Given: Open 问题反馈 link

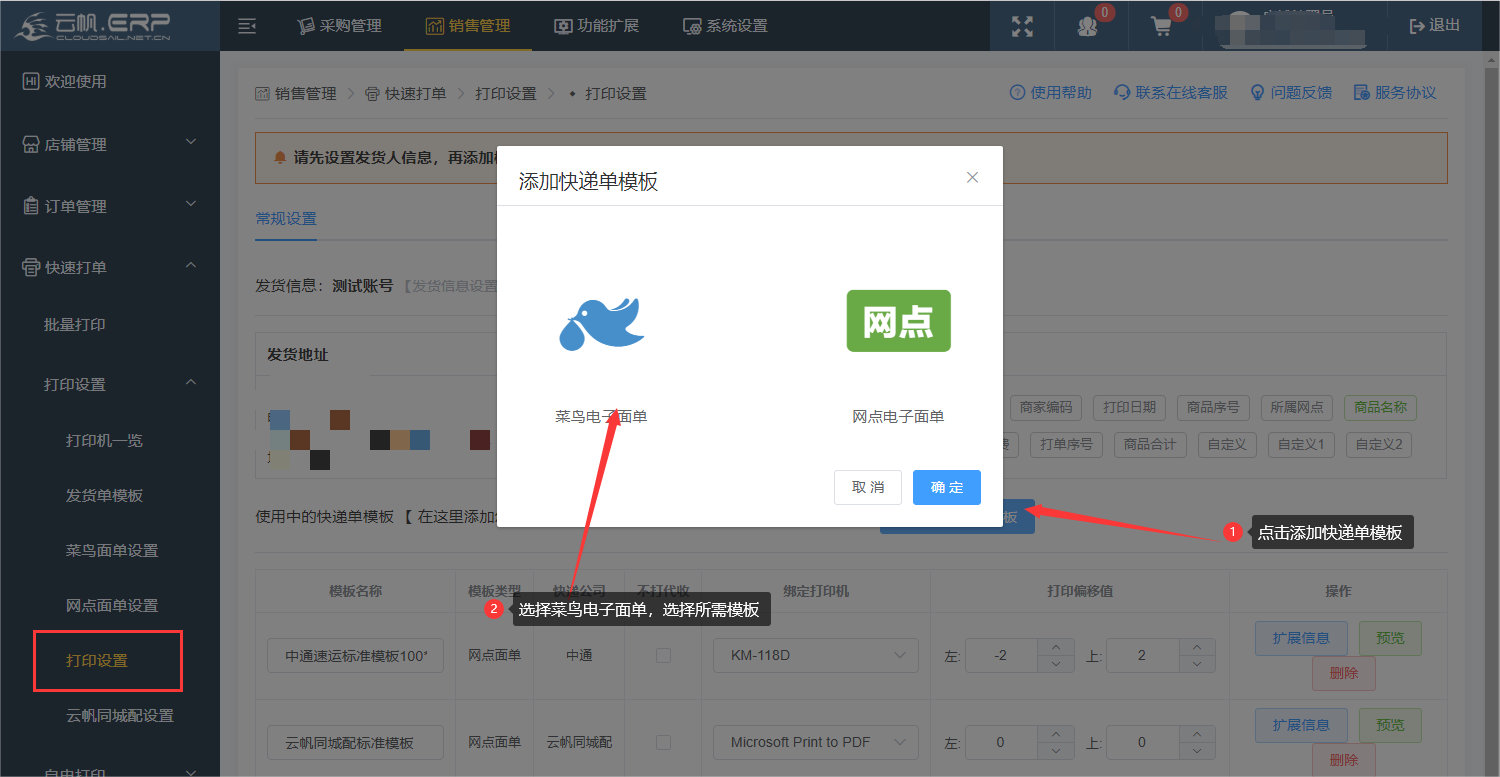Looking at the screenshot, I should coord(1291,92).
